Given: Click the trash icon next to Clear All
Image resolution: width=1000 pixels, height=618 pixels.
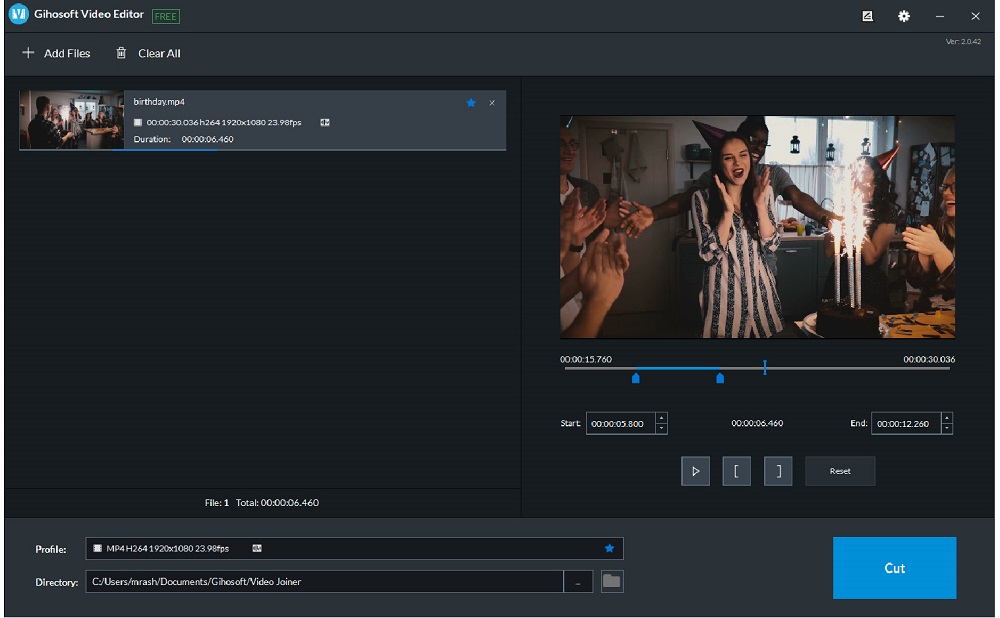Looking at the screenshot, I should (122, 53).
